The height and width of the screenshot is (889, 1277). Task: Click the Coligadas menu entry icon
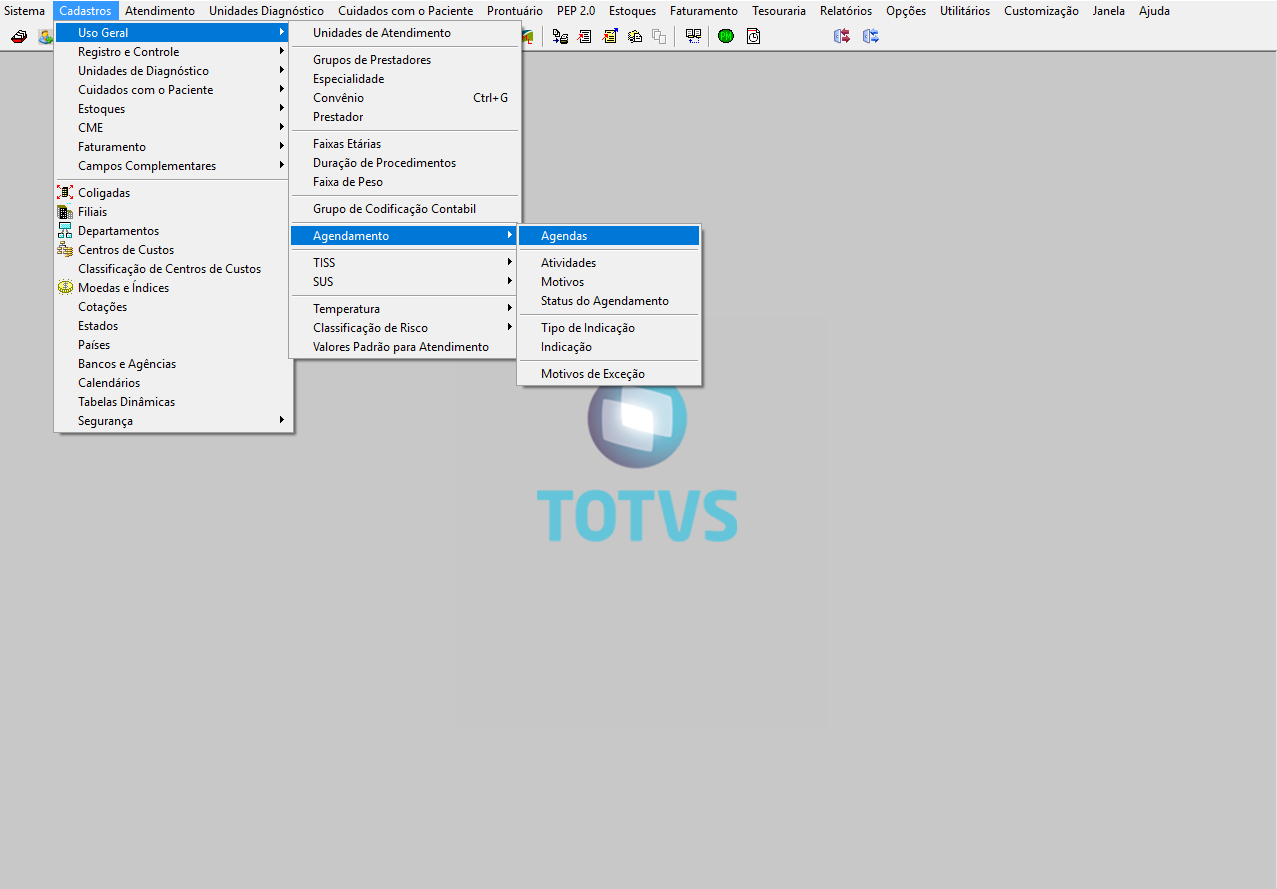[65, 193]
